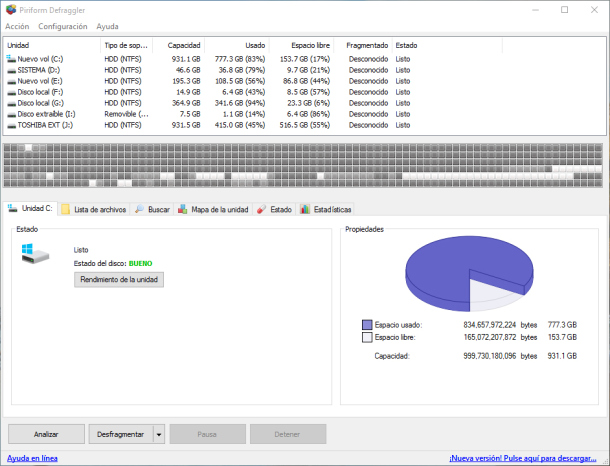Viewport: 610px width, 466px height.
Task: Sort by the Usado column header
Action: (x=237, y=45)
